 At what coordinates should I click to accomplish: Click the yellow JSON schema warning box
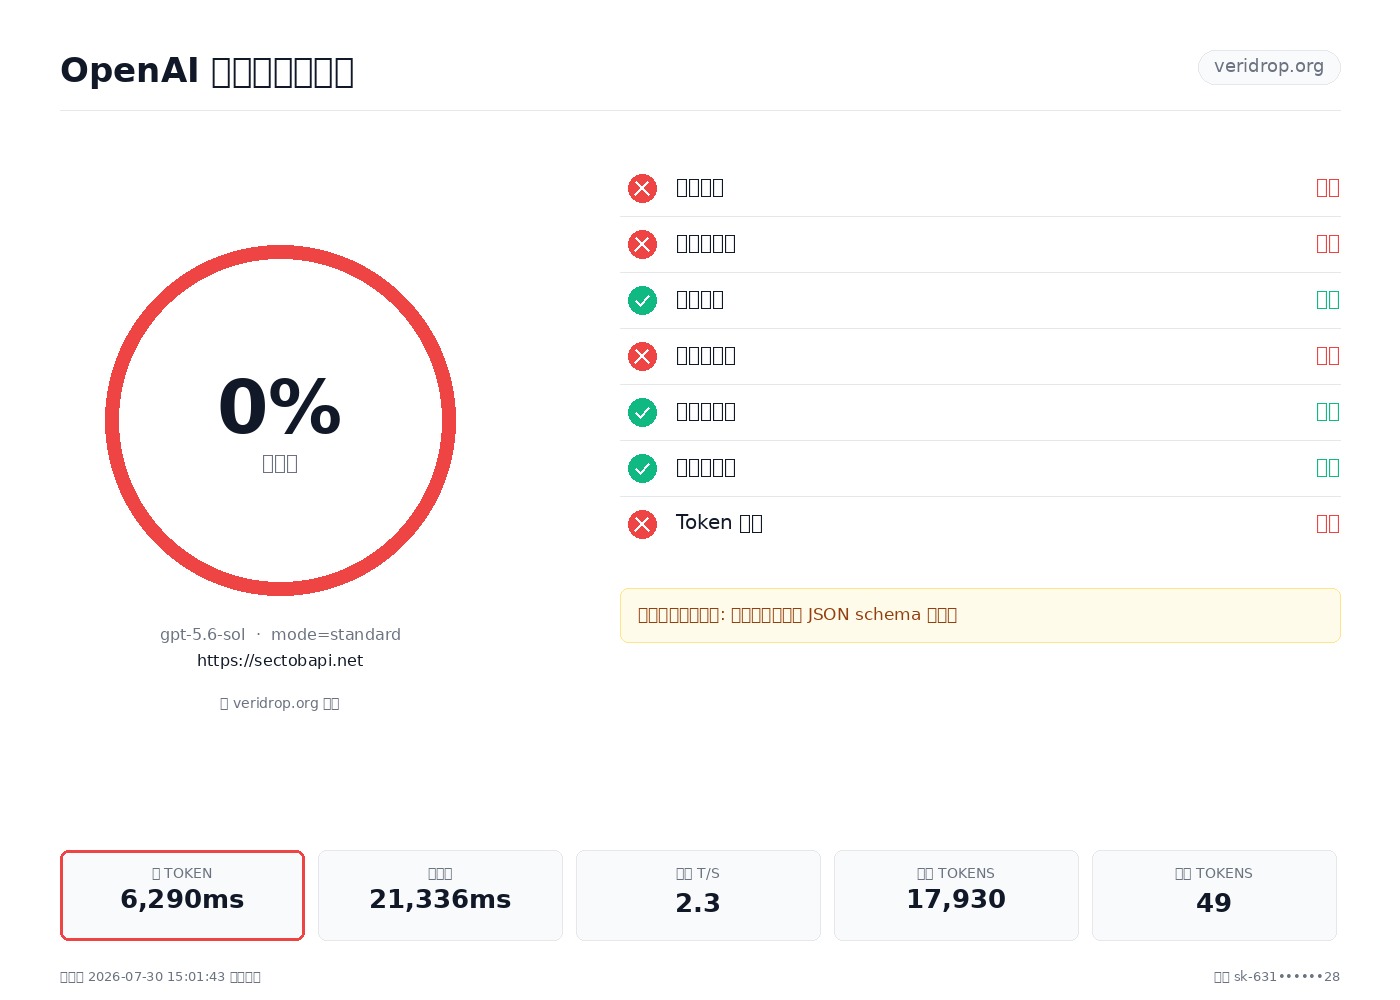980,615
